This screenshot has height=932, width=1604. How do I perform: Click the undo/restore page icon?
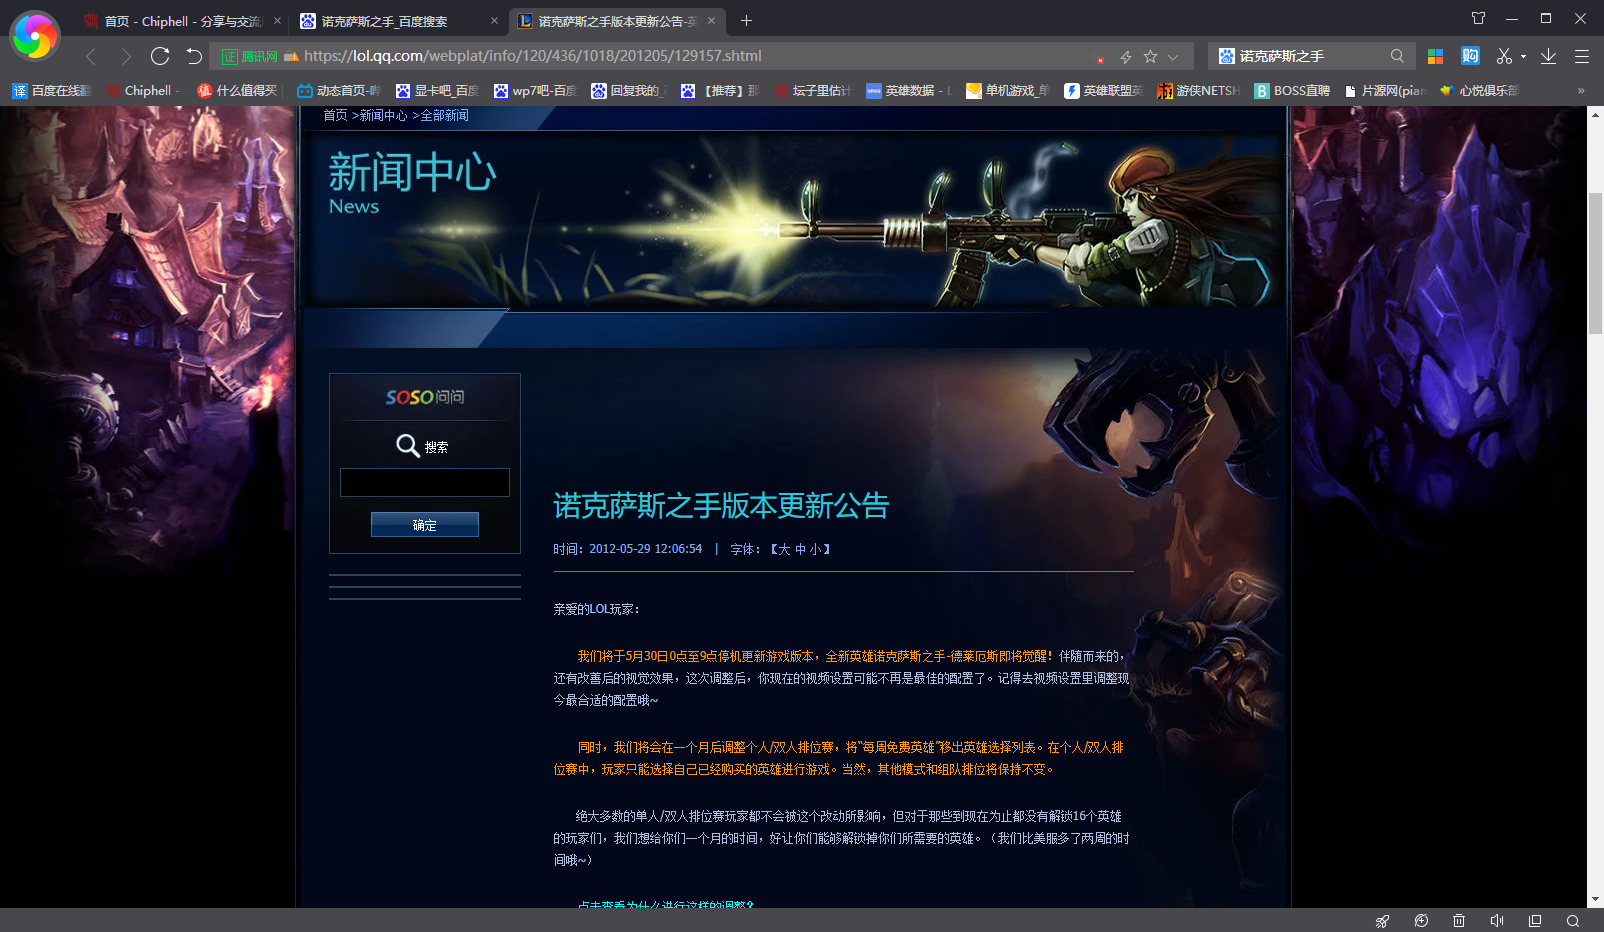pyautogui.click(x=194, y=56)
